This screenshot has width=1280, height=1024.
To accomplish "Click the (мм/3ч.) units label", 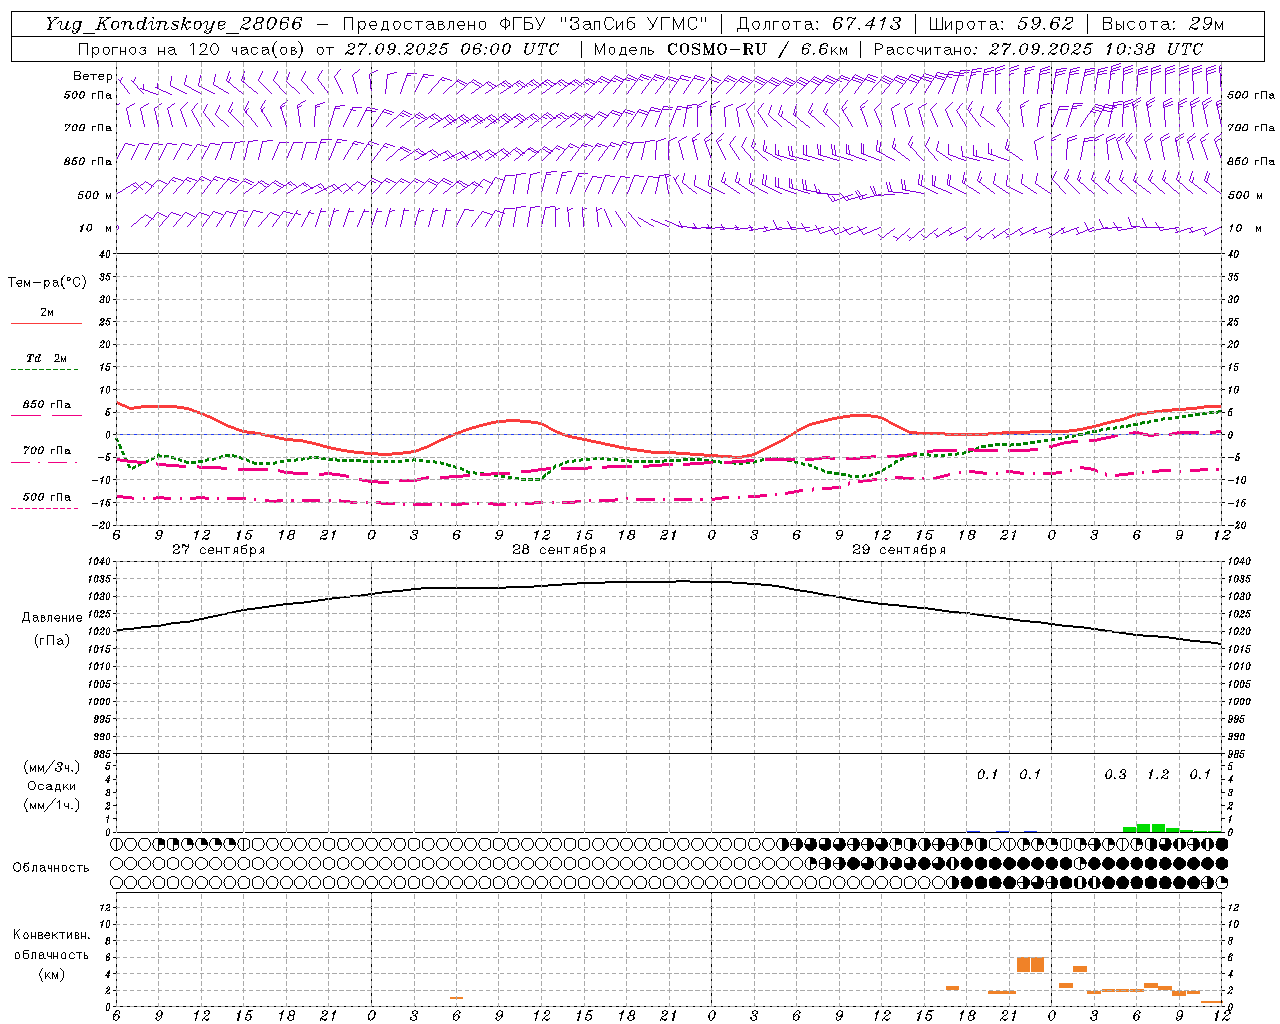I will [52, 767].
